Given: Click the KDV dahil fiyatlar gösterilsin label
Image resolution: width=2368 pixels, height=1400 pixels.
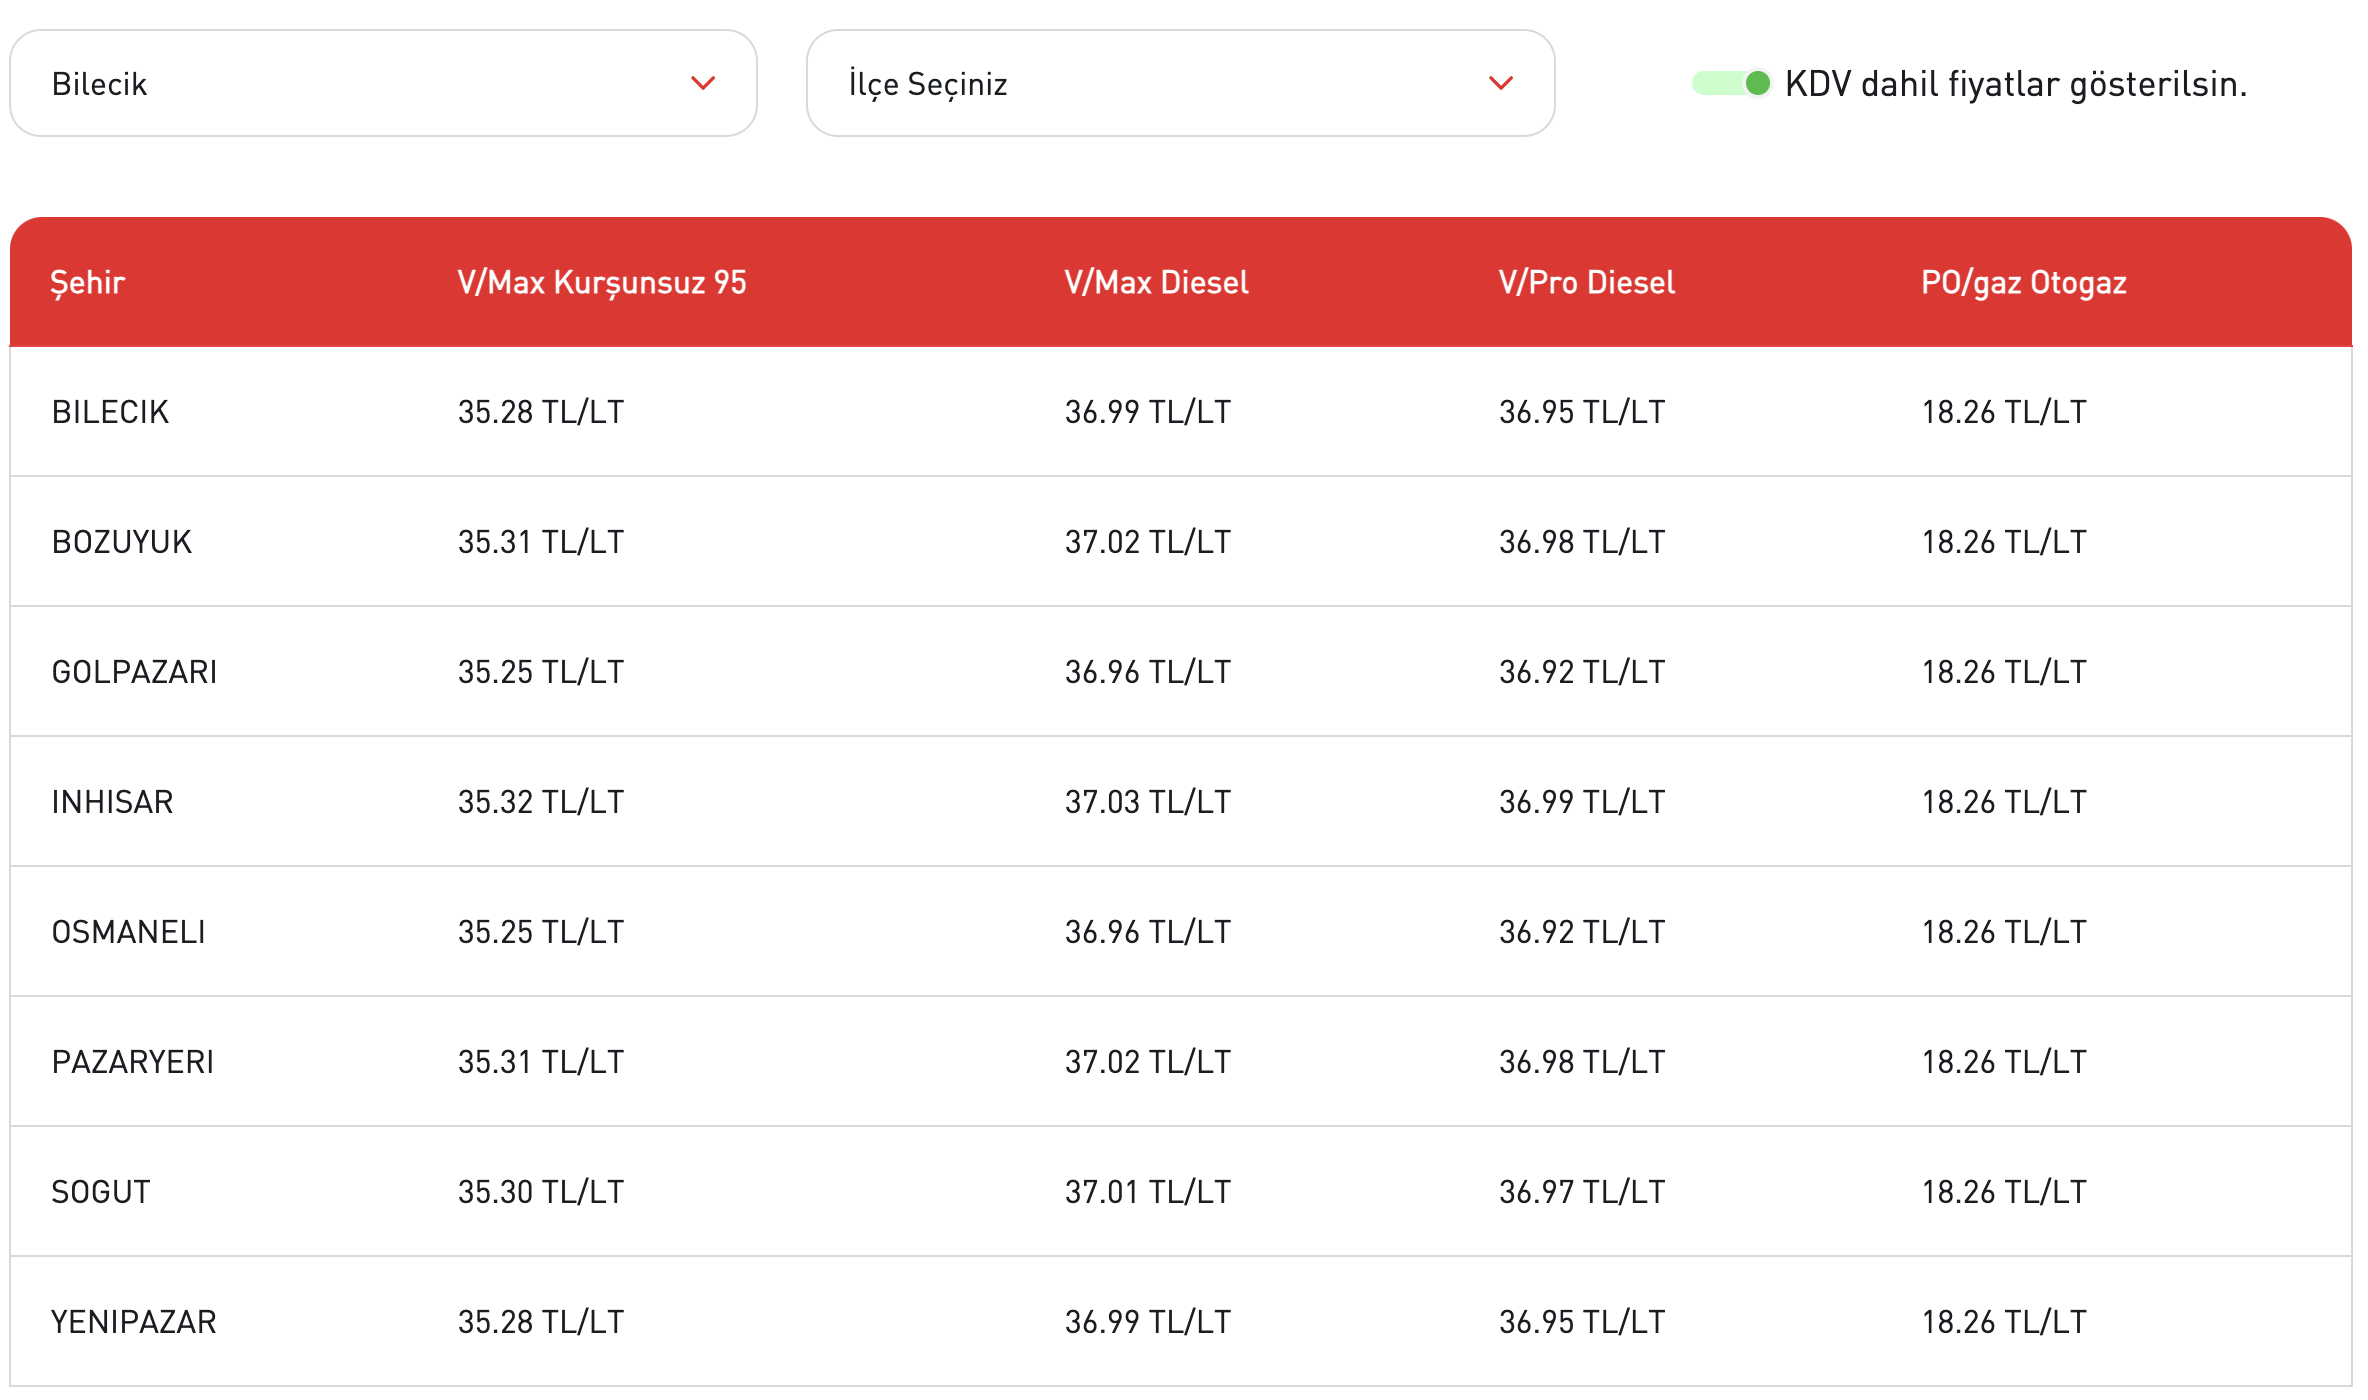Looking at the screenshot, I should point(2015,84).
